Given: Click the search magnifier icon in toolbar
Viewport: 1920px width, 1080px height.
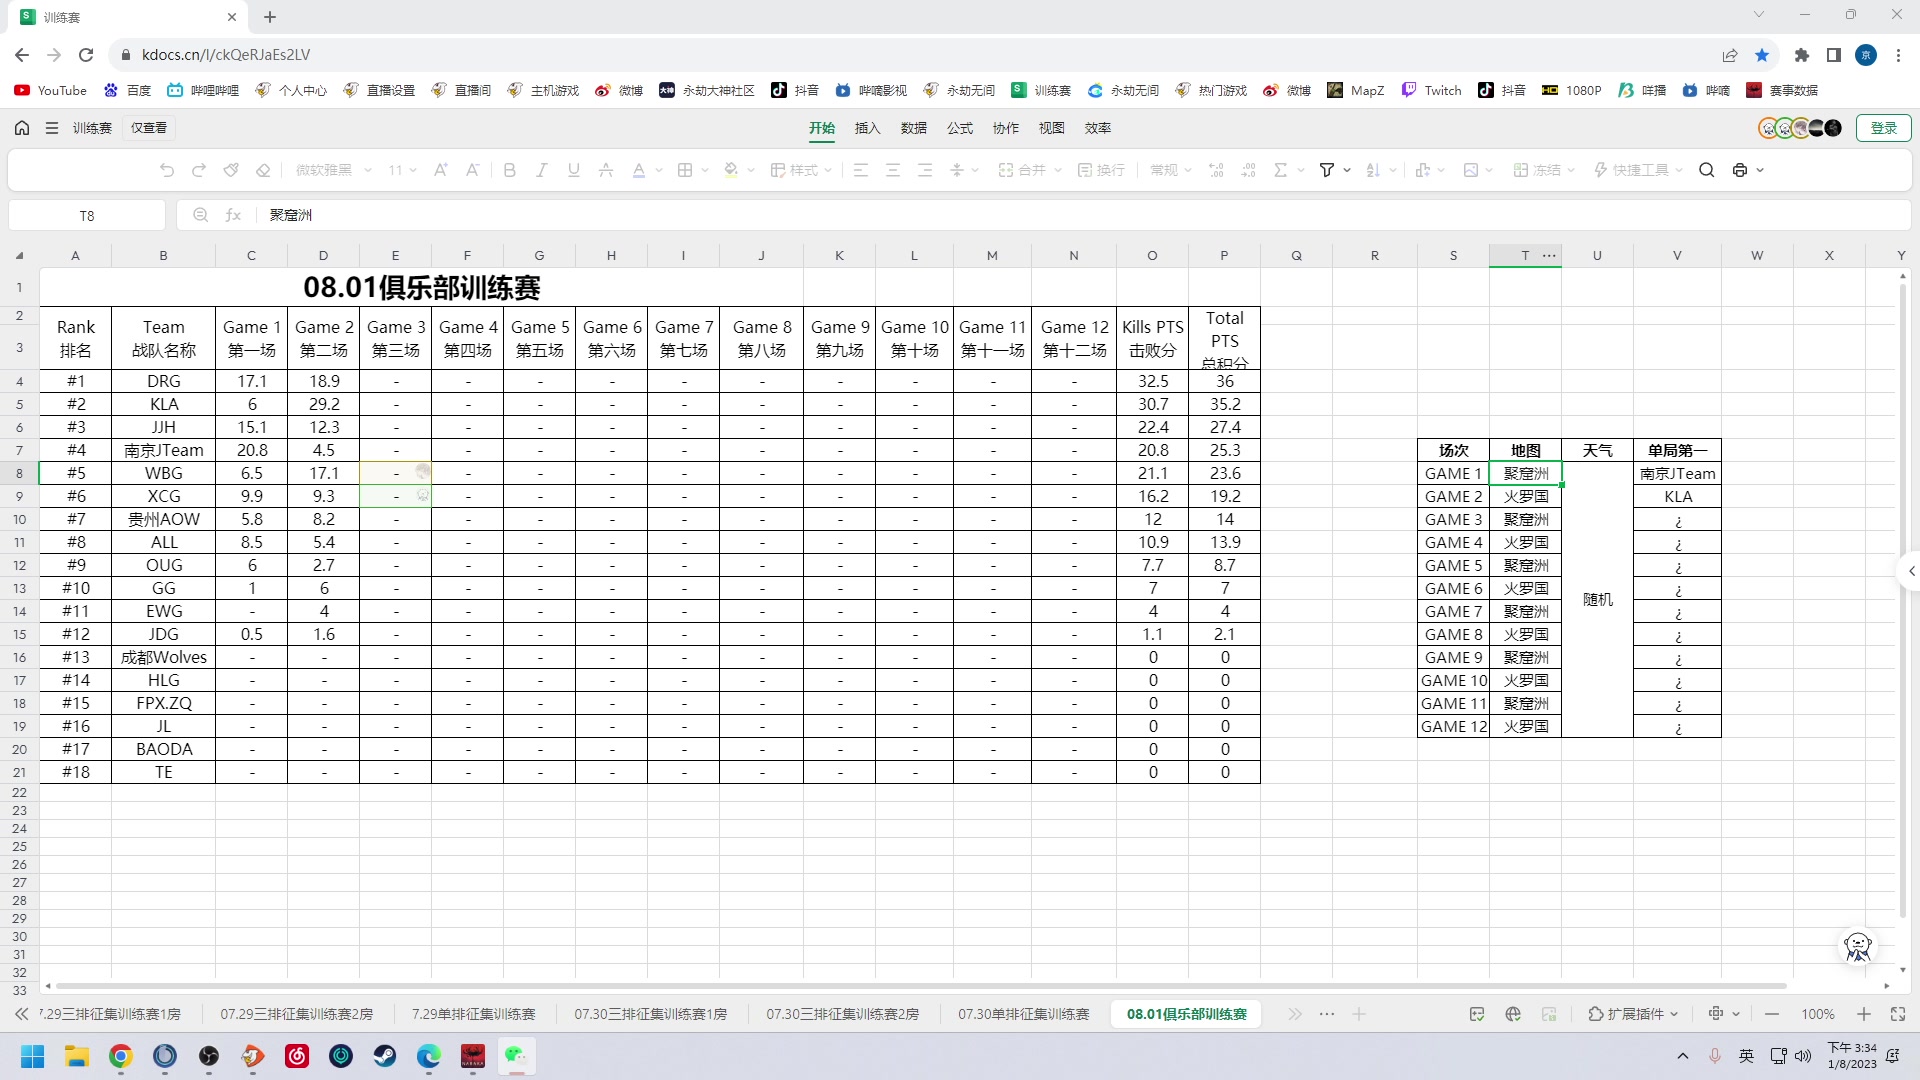Looking at the screenshot, I should pos(1707,170).
